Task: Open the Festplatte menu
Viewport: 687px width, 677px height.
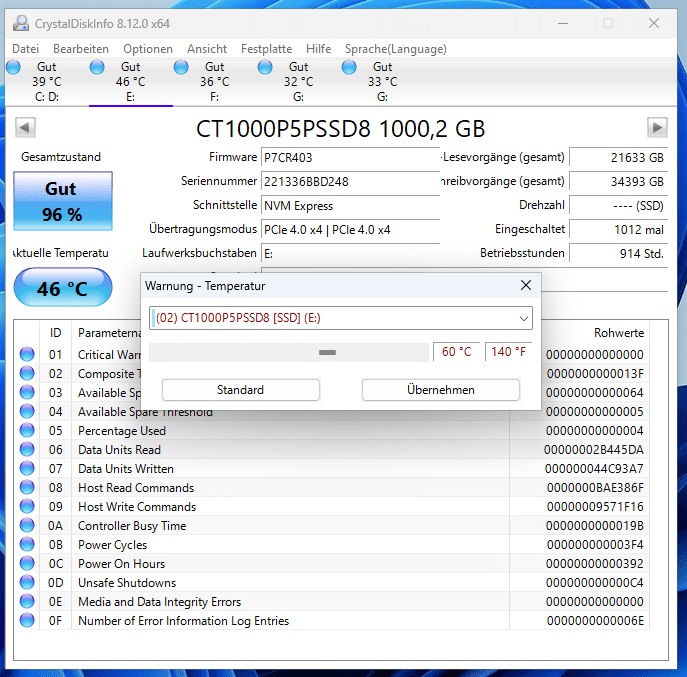Action: (266, 49)
